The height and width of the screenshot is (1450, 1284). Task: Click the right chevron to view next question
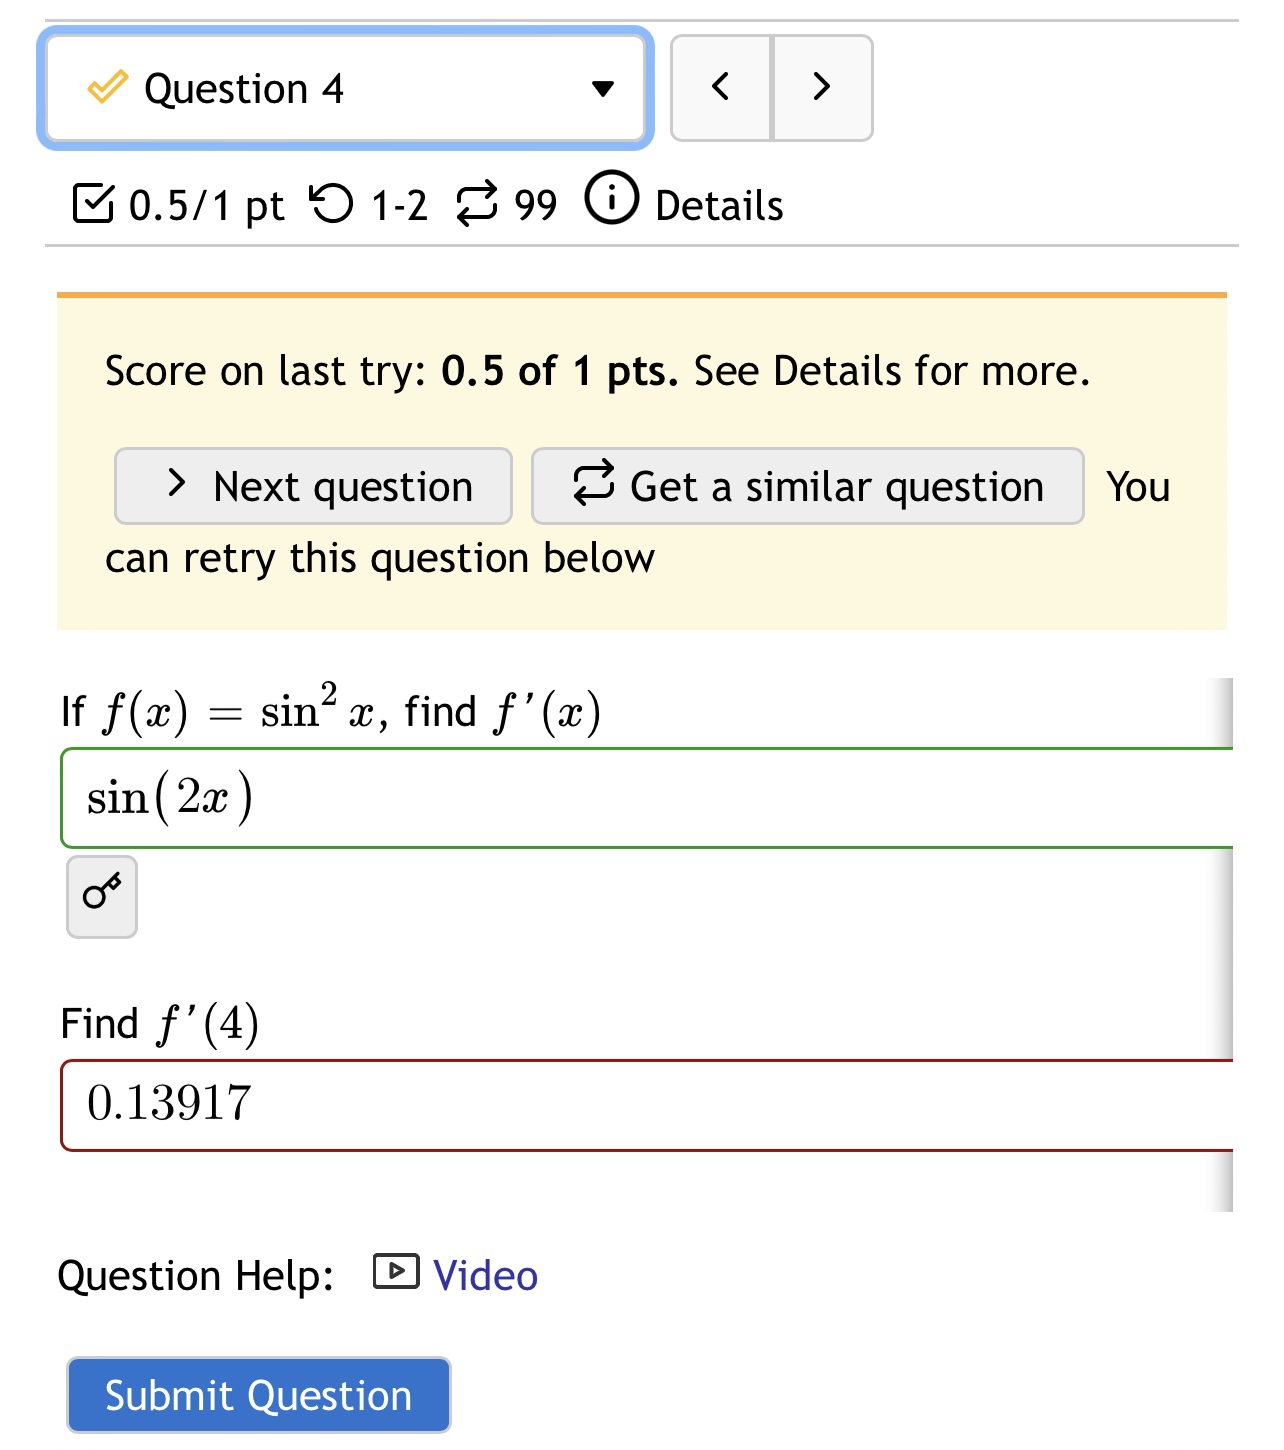(x=821, y=88)
